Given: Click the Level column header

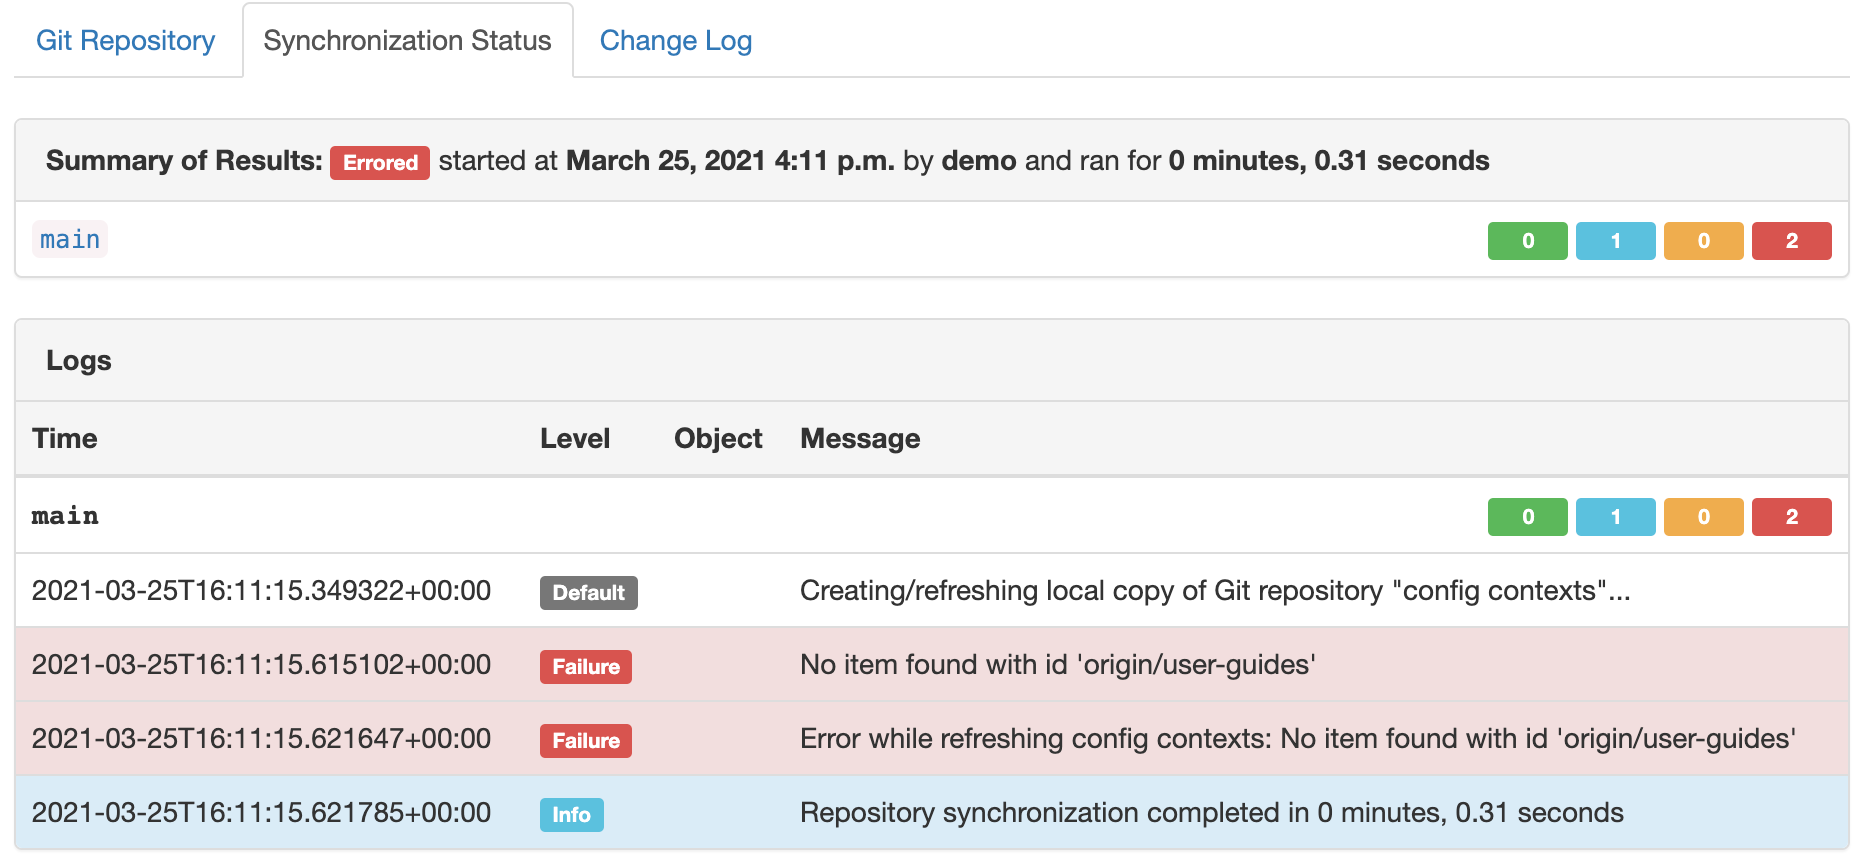Looking at the screenshot, I should (575, 439).
